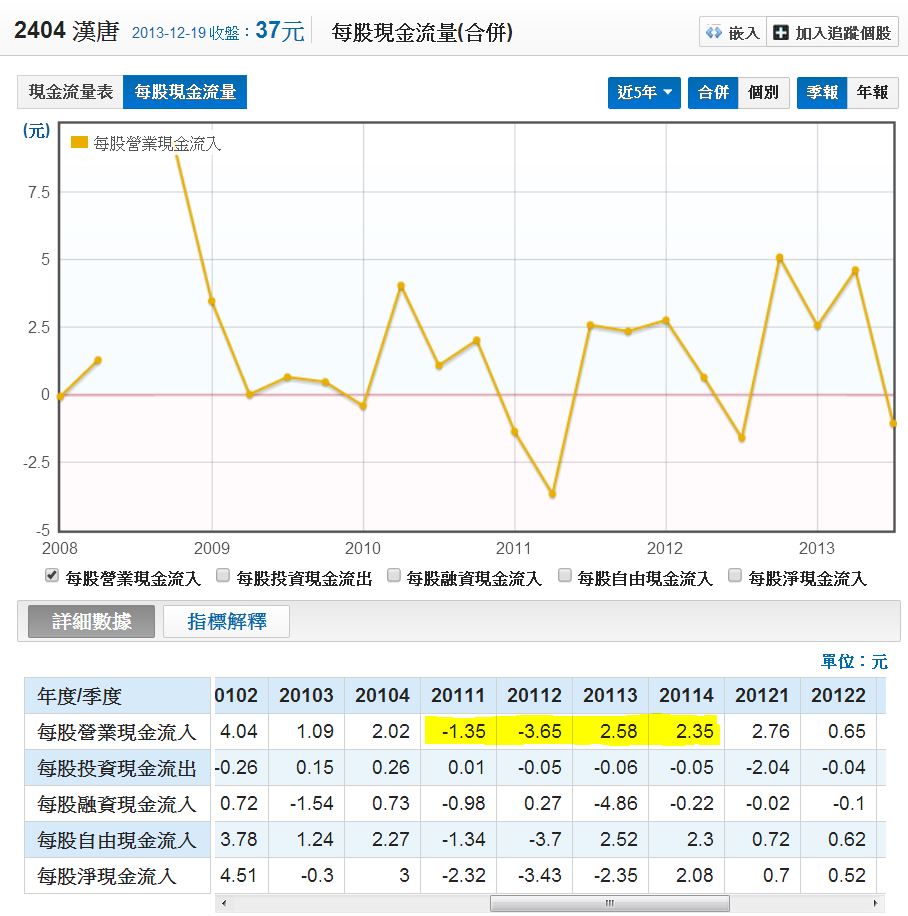Check the 每股自由現金流入 series box

point(565,576)
